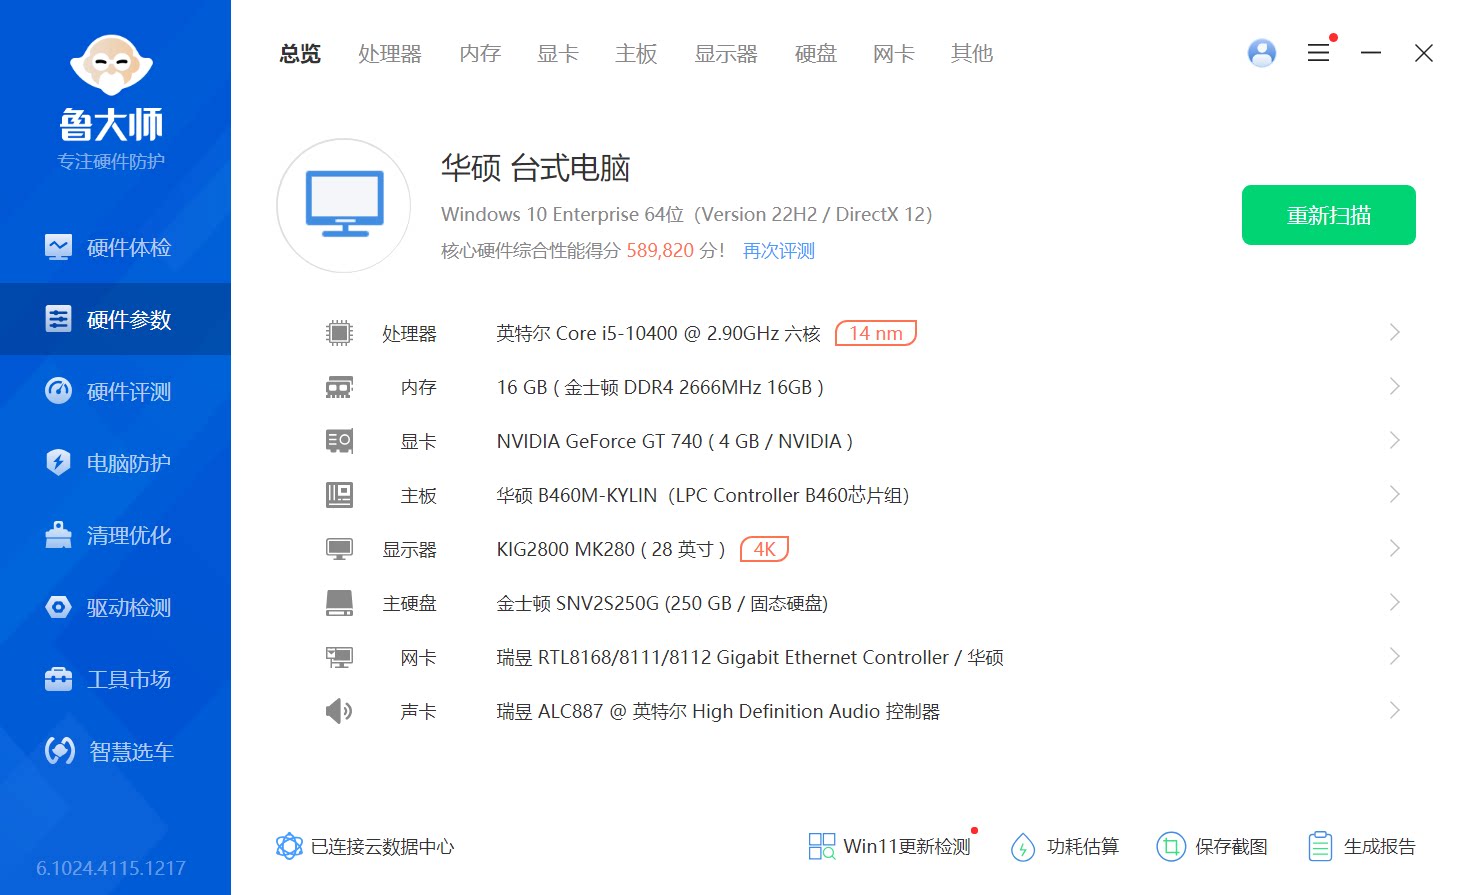The height and width of the screenshot is (895, 1460).
Task: Expand the 主板 row chevron
Action: click(1395, 495)
